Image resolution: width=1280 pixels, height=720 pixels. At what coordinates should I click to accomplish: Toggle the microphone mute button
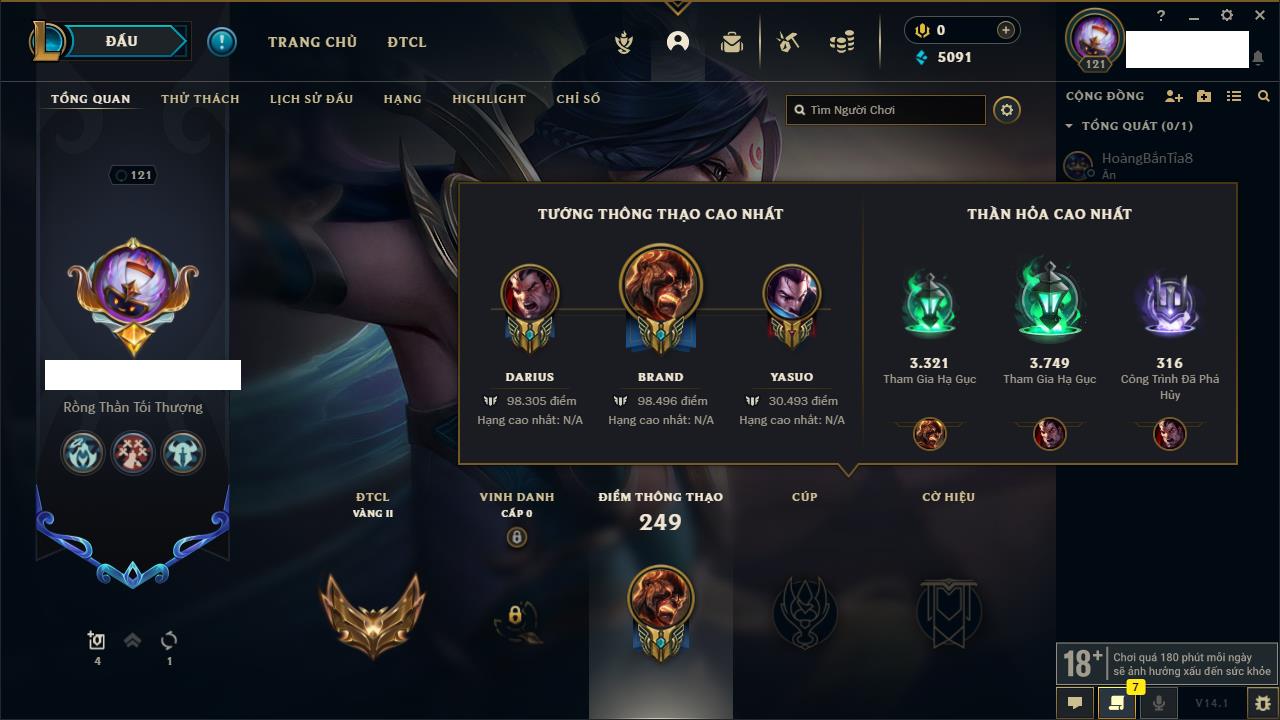click(x=1158, y=702)
